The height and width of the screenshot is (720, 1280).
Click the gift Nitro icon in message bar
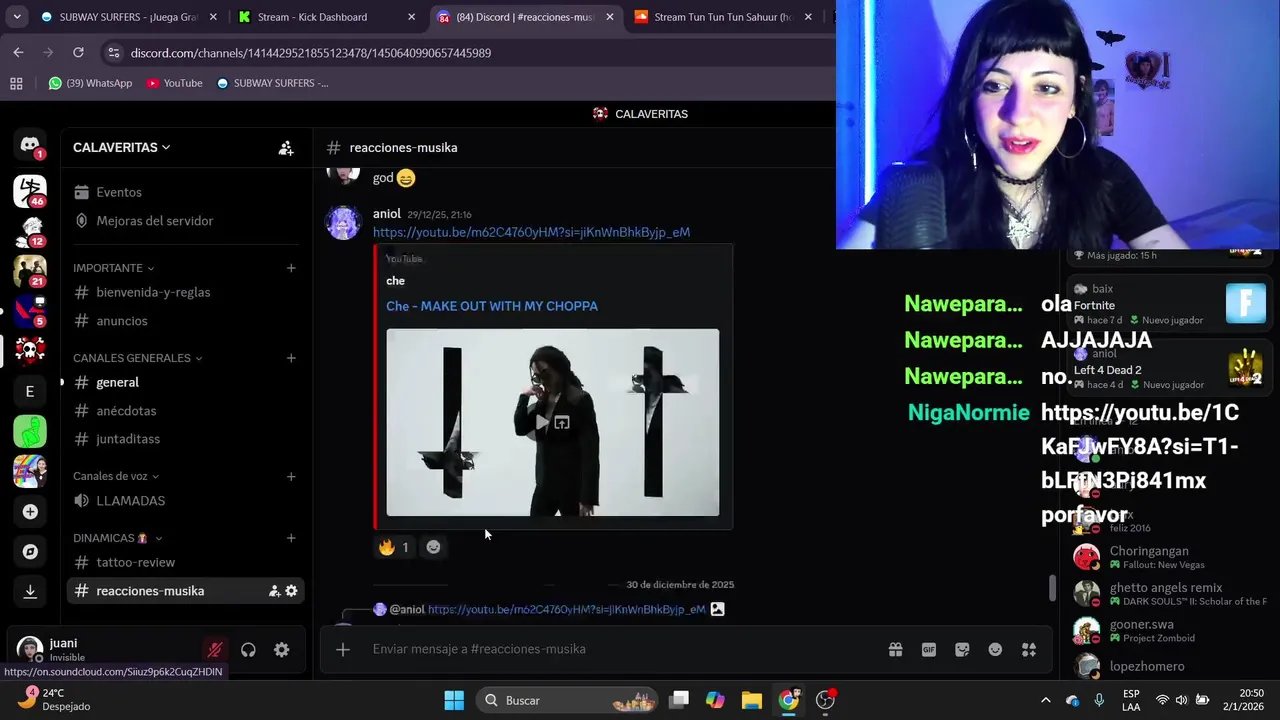point(896,649)
